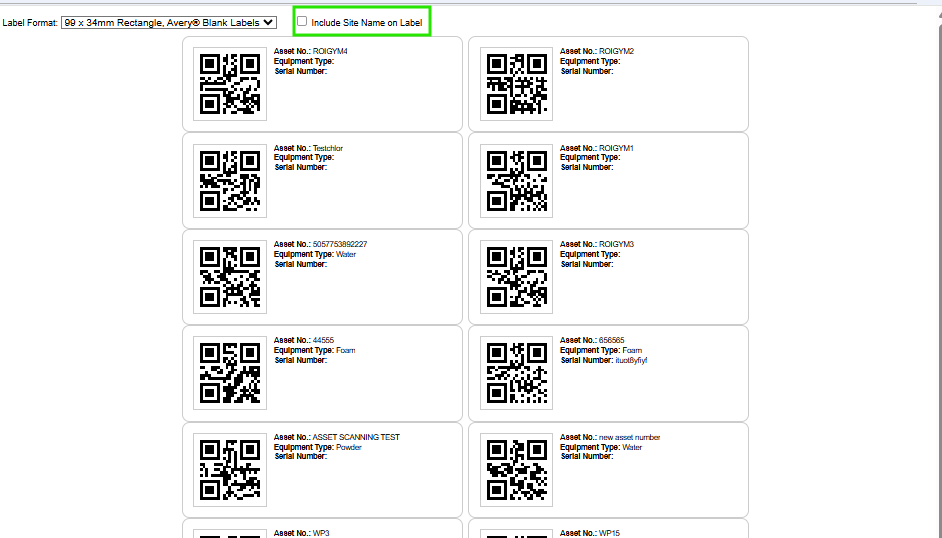Select the asset number text ROIGYM1
The height and width of the screenshot is (538, 942).
616,148
